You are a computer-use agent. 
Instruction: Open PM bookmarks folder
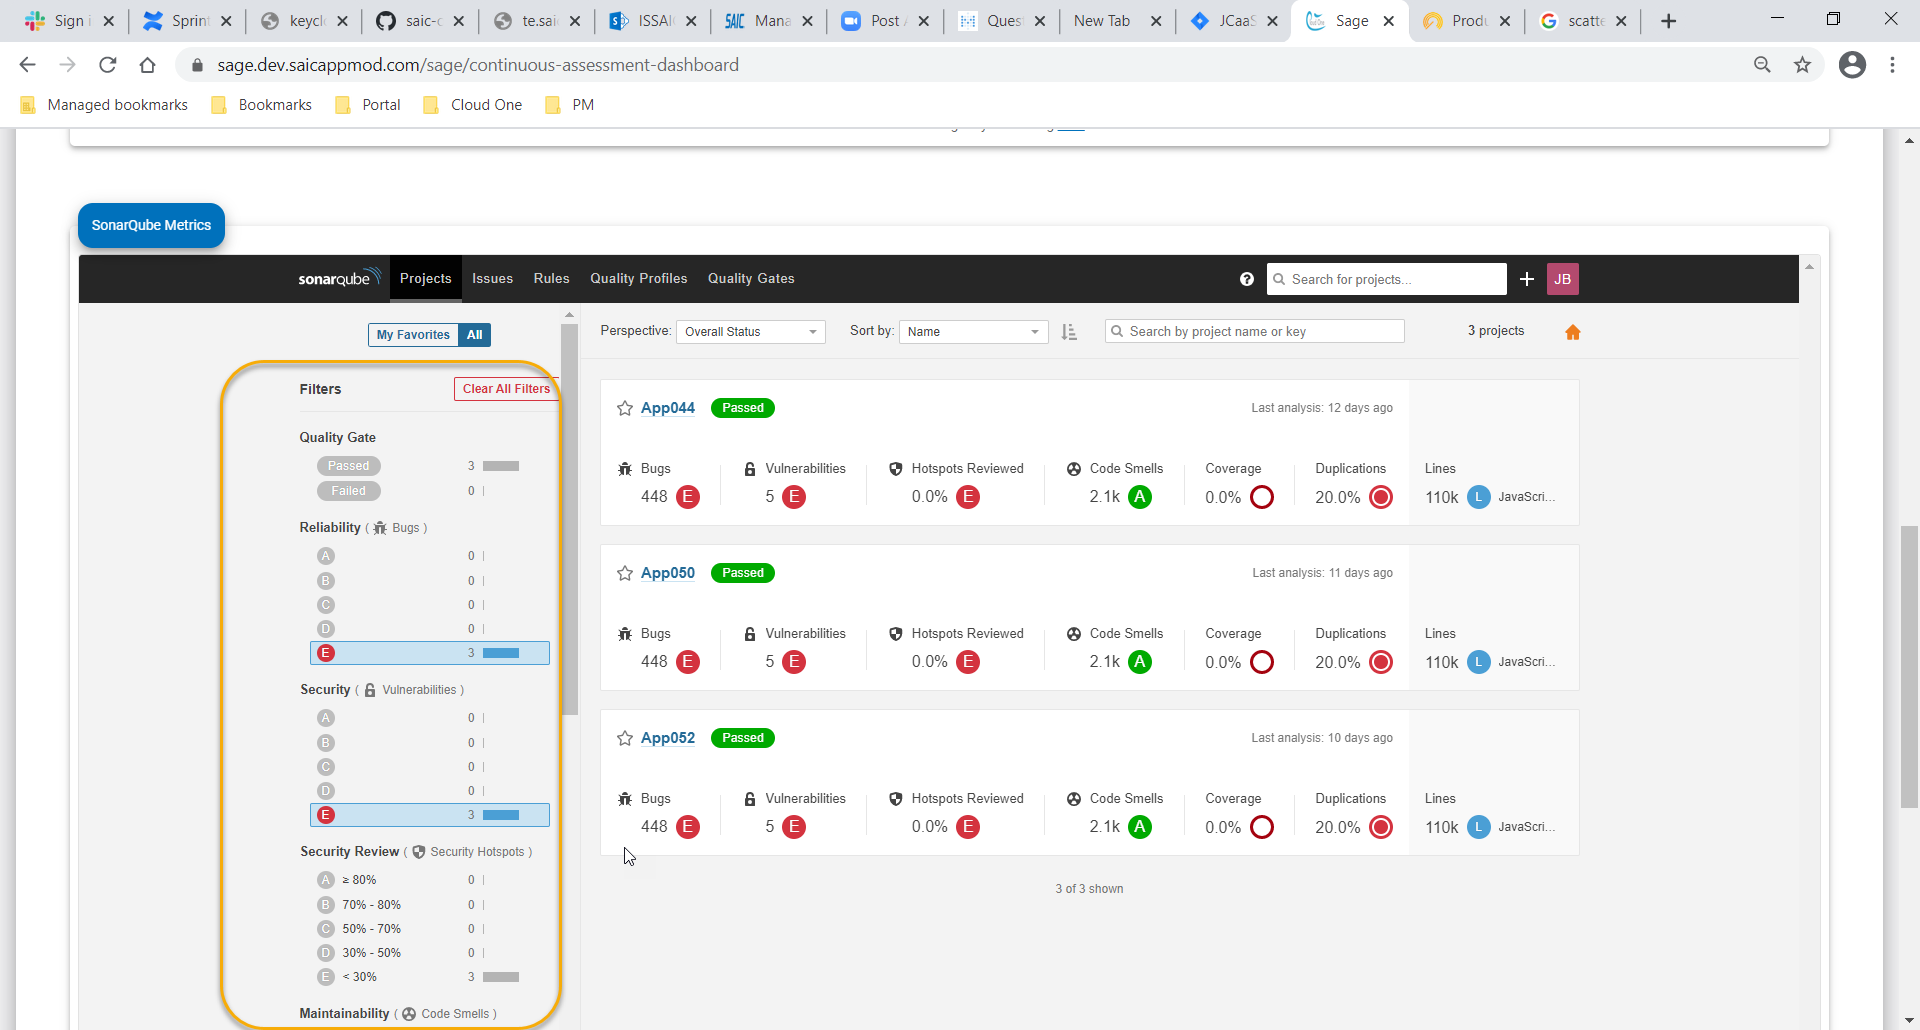[x=570, y=105]
